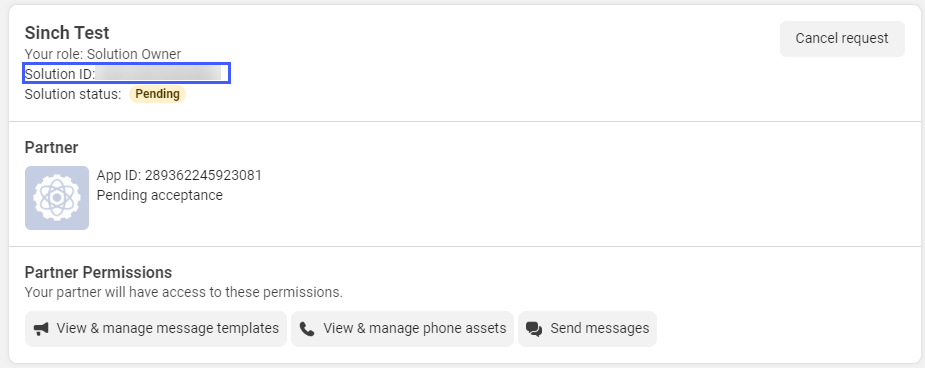The image size is (925, 368).
Task: Click the megaphone icon for message templates
Action: 41,328
